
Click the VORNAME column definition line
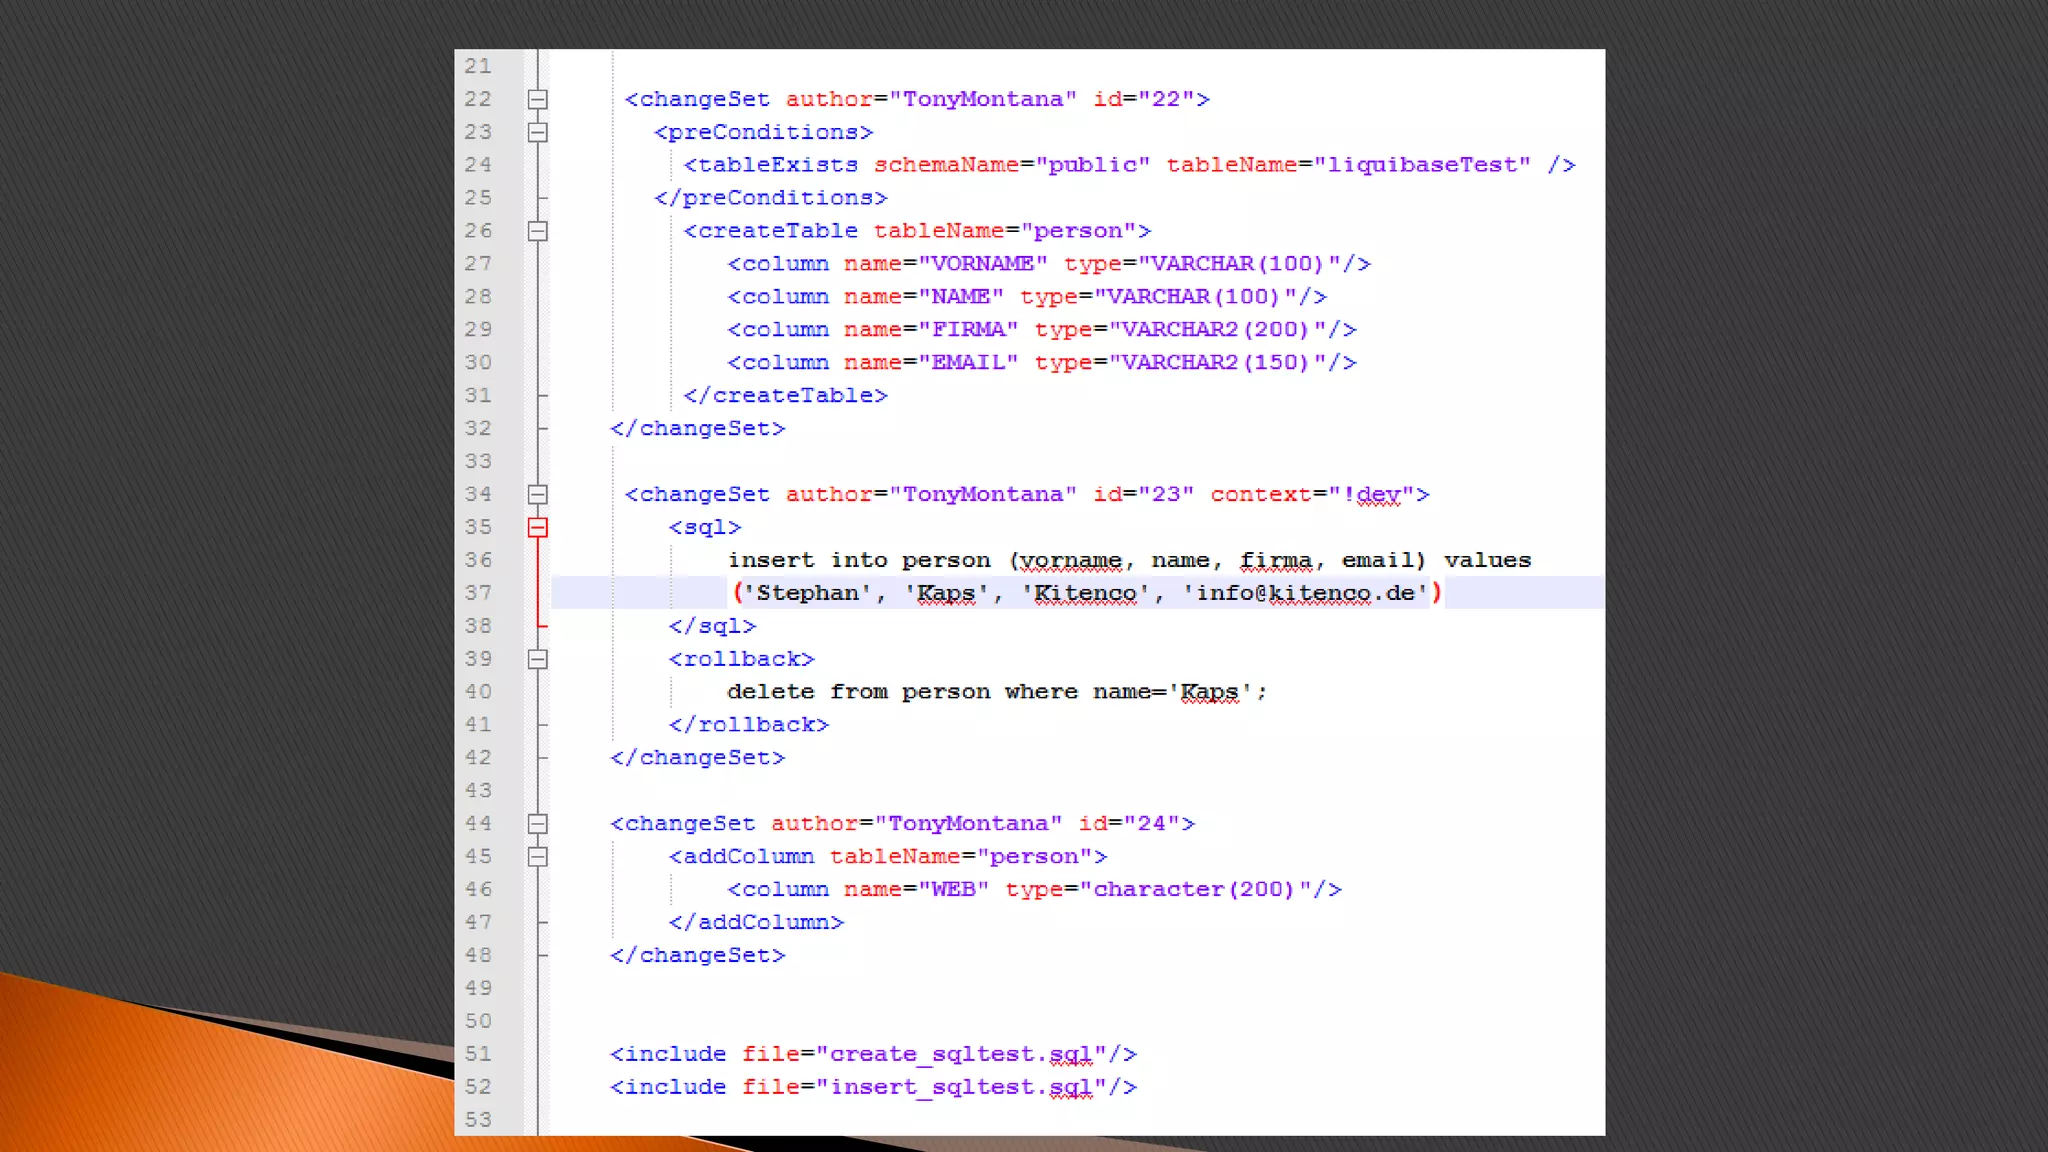(x=1048, y=264)
